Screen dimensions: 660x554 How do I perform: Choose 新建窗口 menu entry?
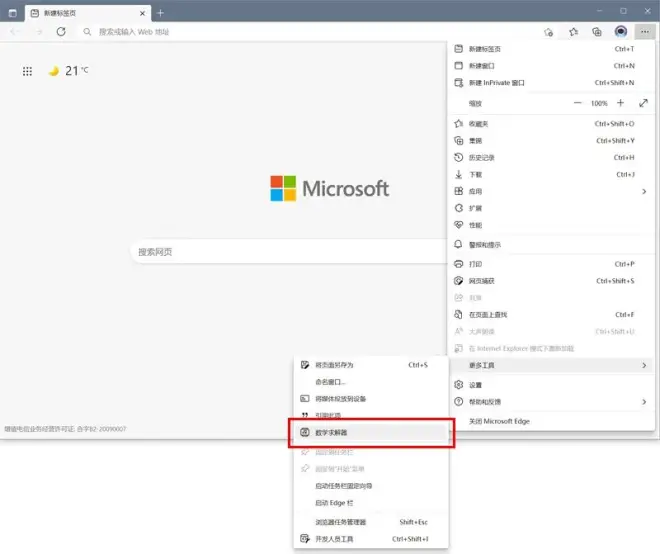[x=551, y=66]
